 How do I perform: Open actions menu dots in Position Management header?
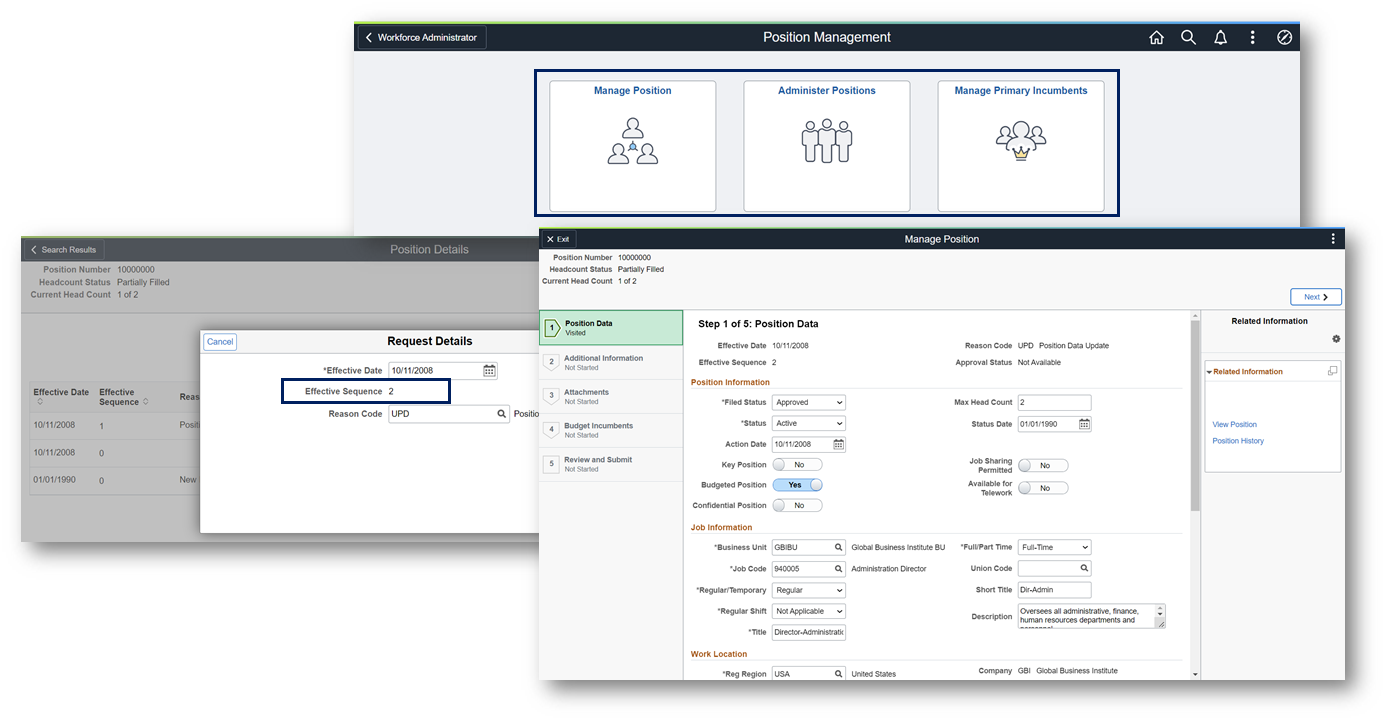1252,37
